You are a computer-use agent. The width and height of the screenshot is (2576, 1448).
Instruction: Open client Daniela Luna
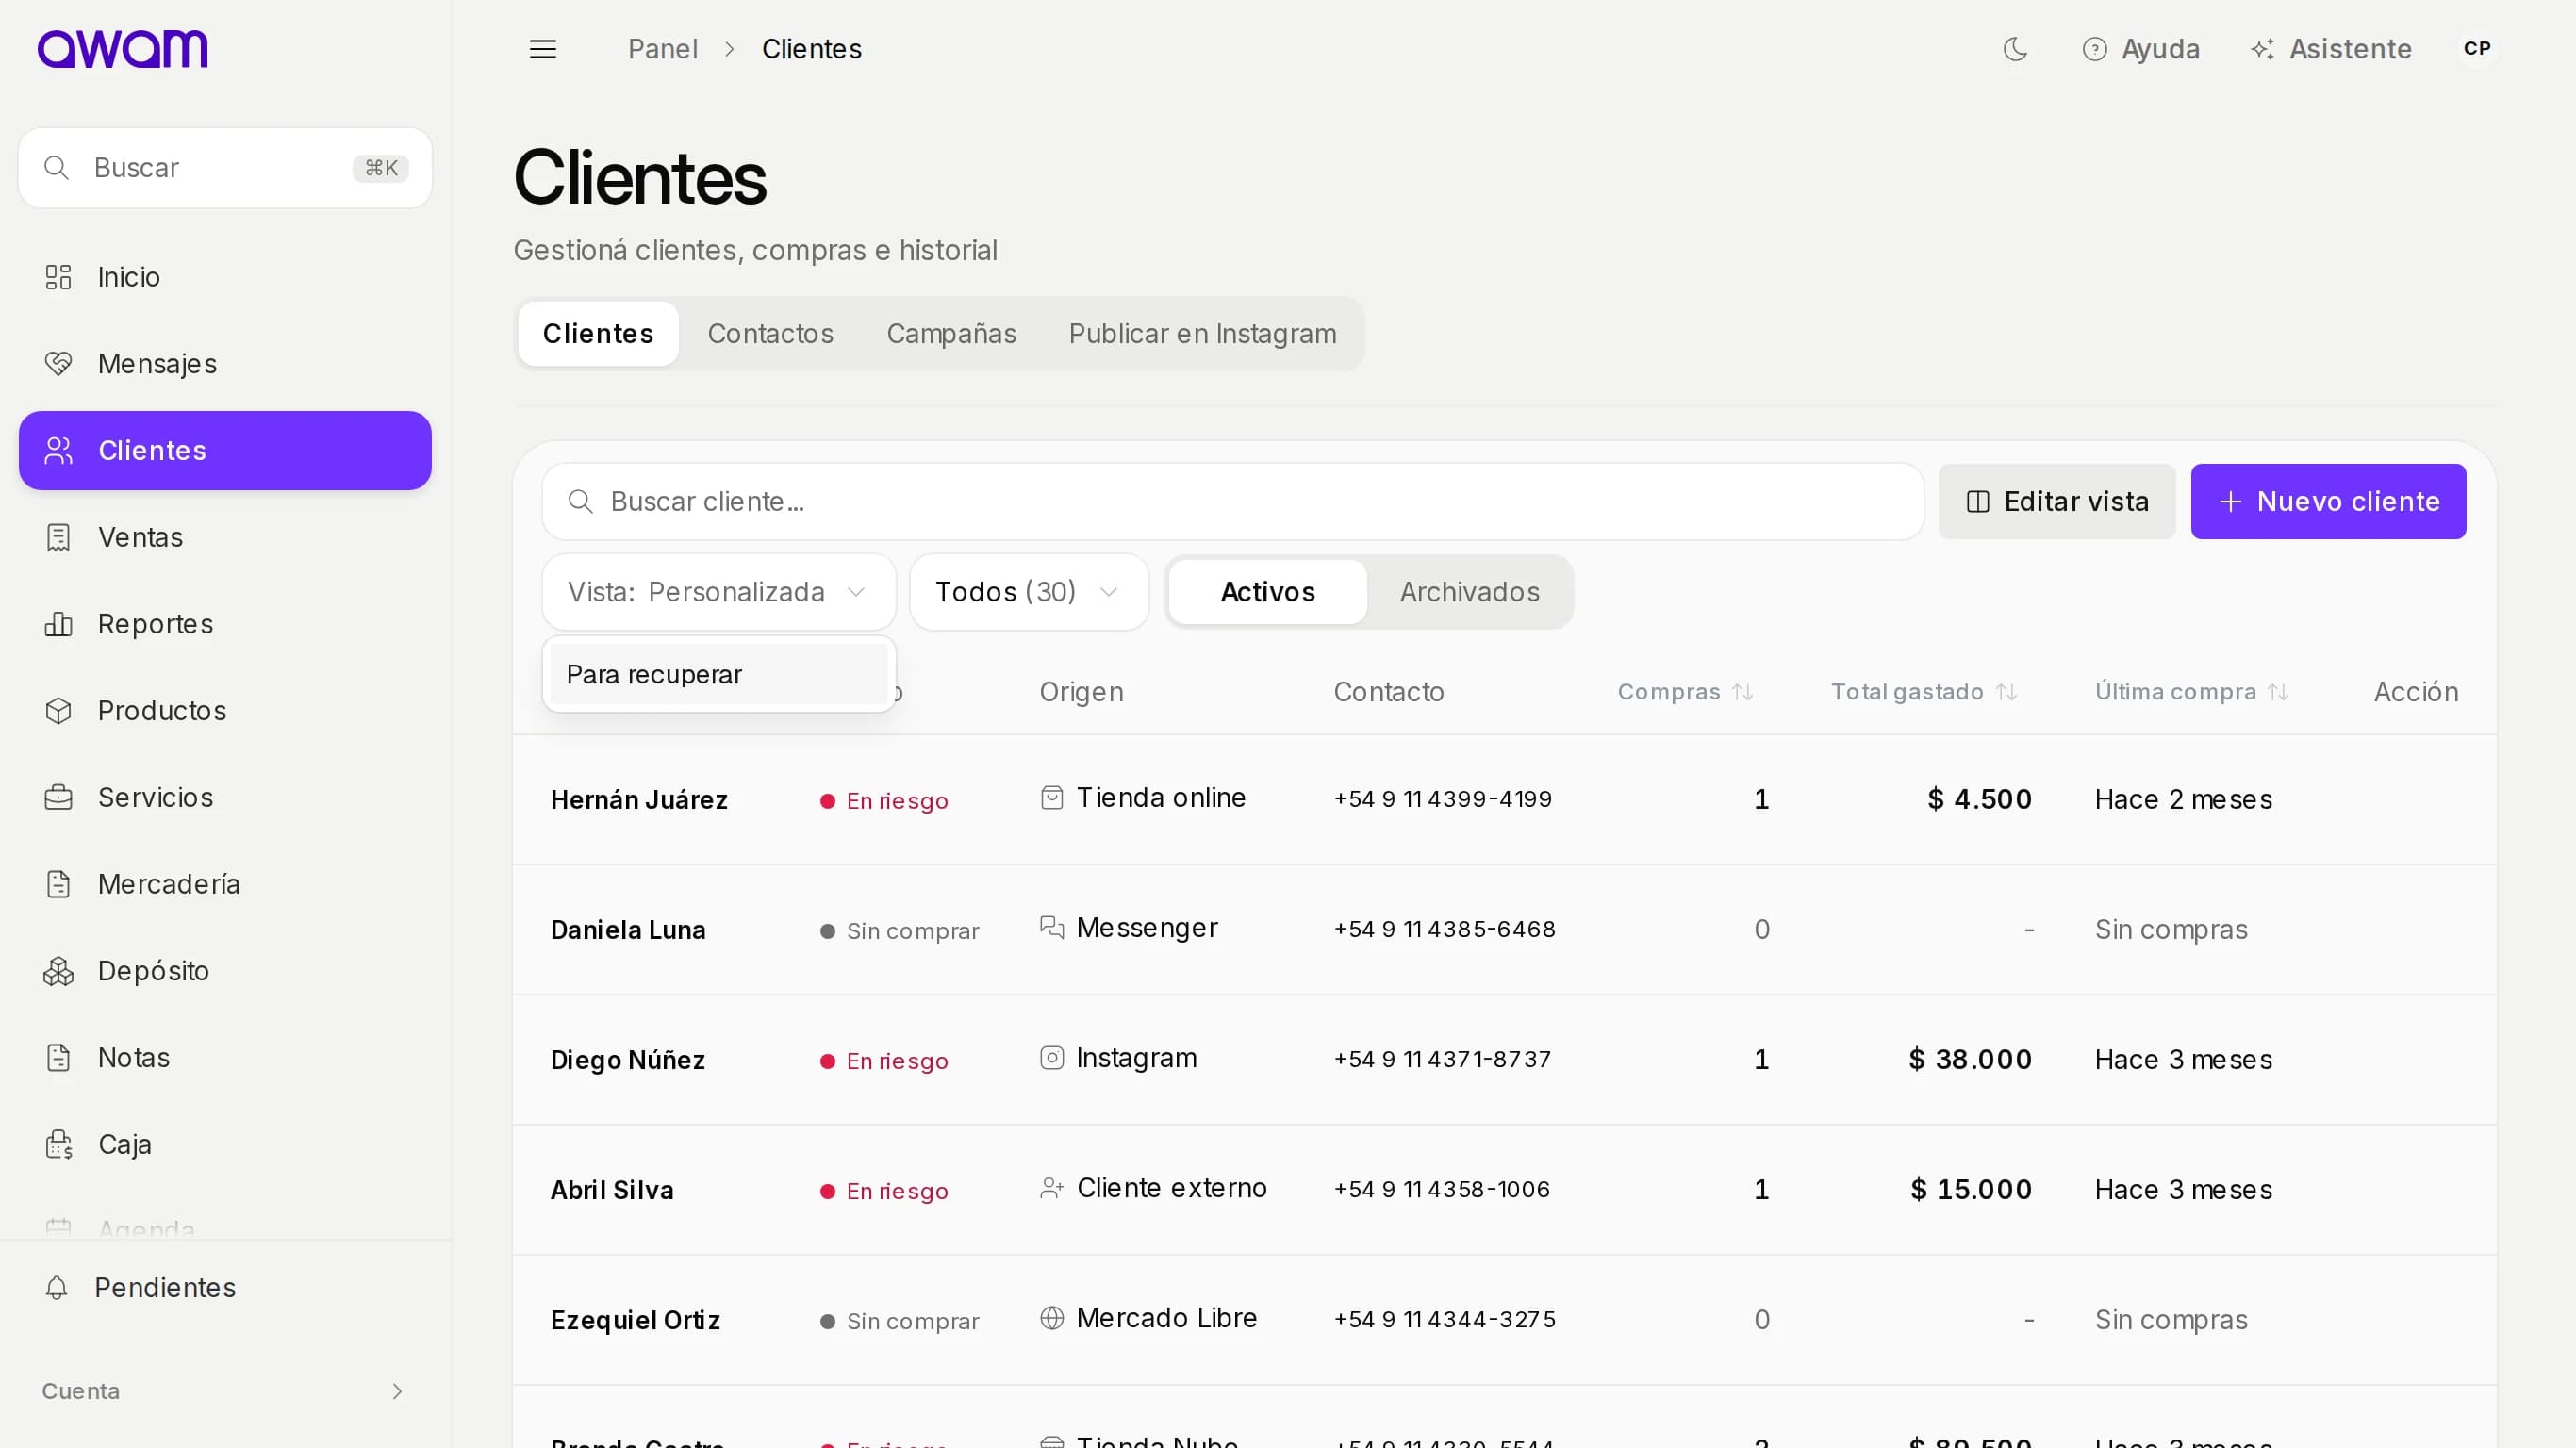[x=628, y=930]
